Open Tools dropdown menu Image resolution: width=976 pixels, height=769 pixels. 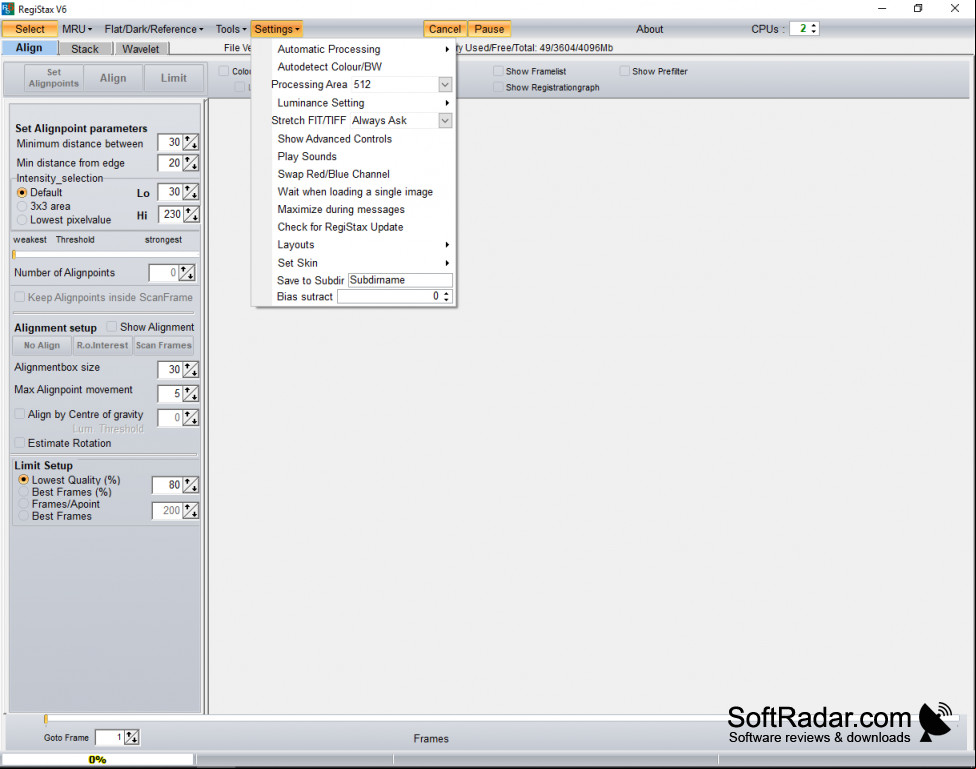point(231,29)
